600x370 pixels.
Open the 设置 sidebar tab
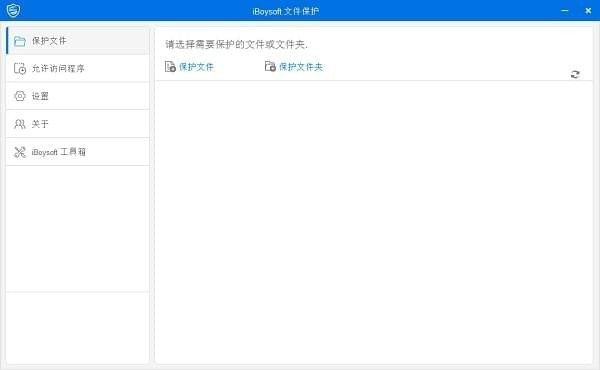(78, 96)
